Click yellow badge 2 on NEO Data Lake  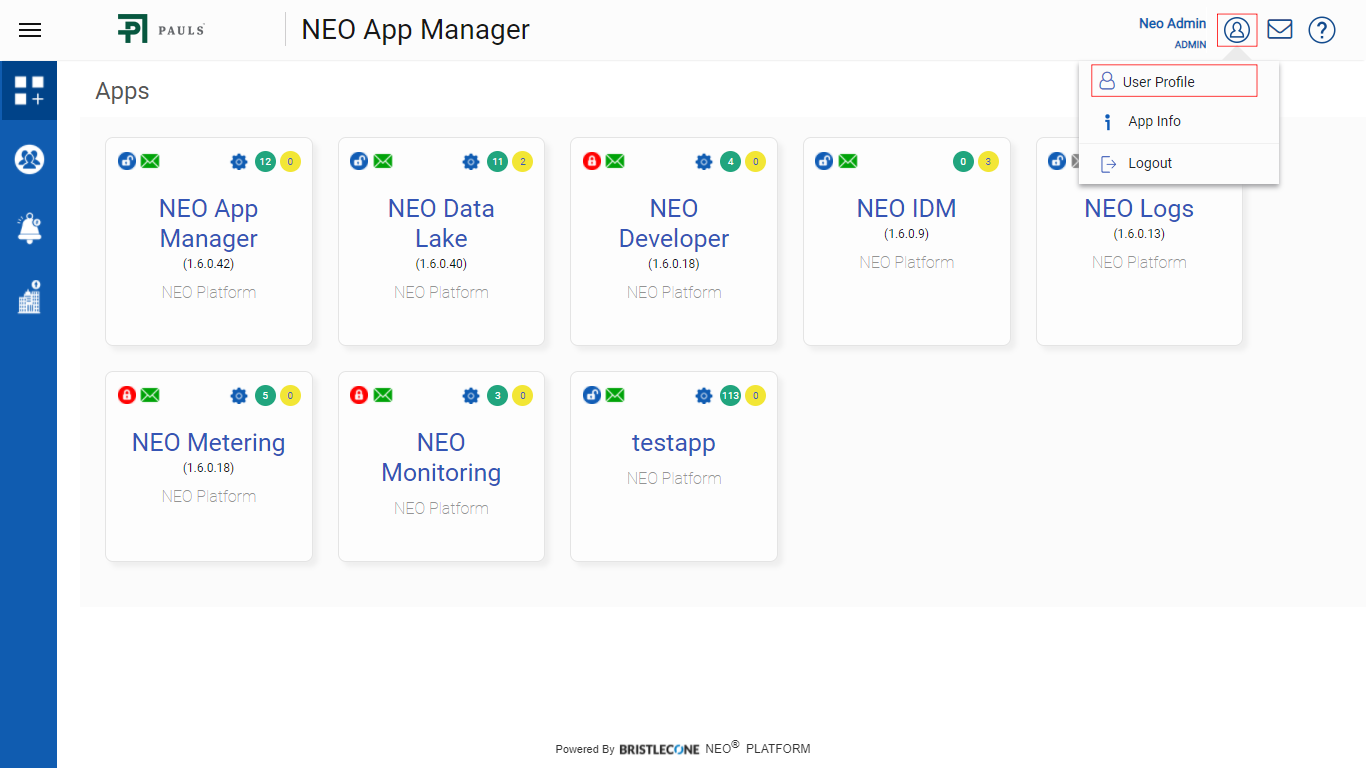click(x=522, y=161)
